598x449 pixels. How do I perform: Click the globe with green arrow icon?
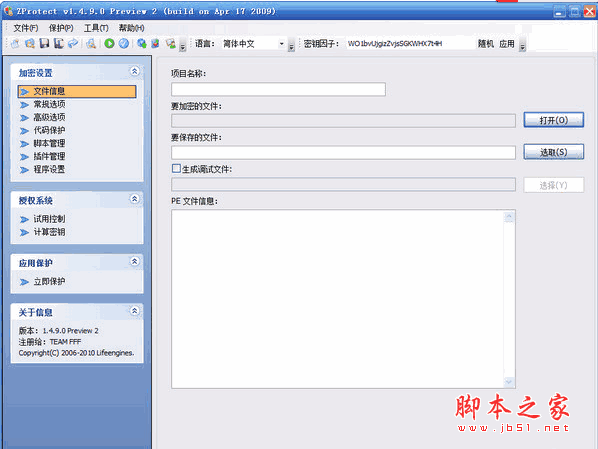142,43
